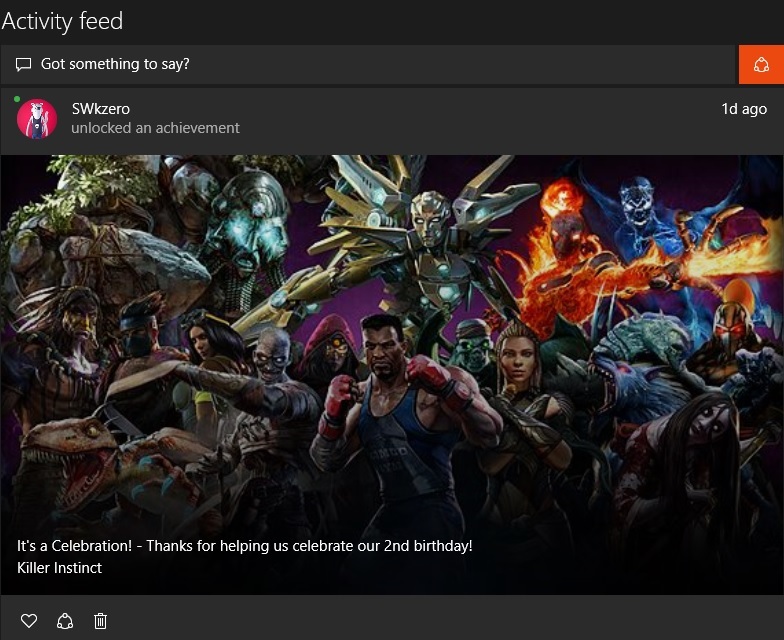Viewport: 784px width, 640px height.
Task: Click the '1d ago' timestamp
Action: pyautogui.click(x=744, y=109)
